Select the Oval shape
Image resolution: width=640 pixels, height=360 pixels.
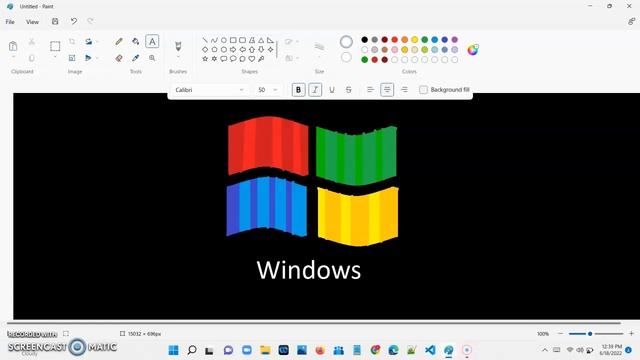point(224,40)
